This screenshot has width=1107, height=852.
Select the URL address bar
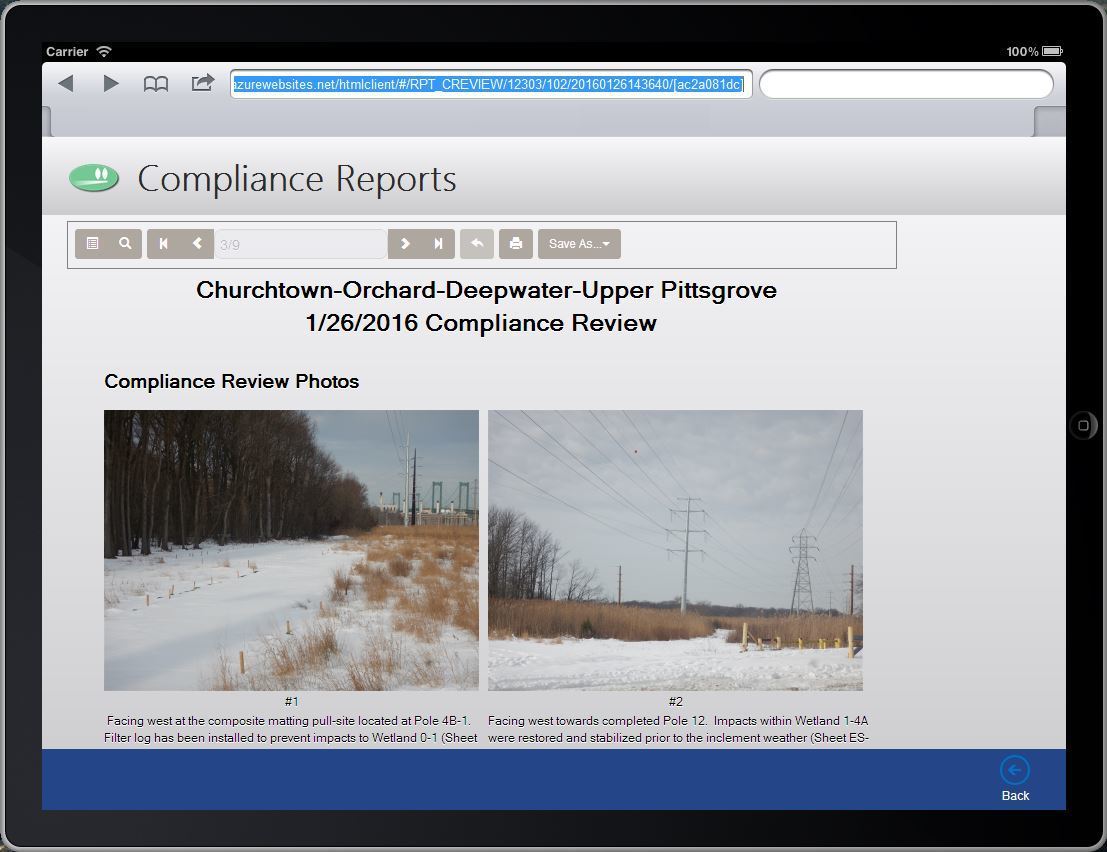click(490, 84)
